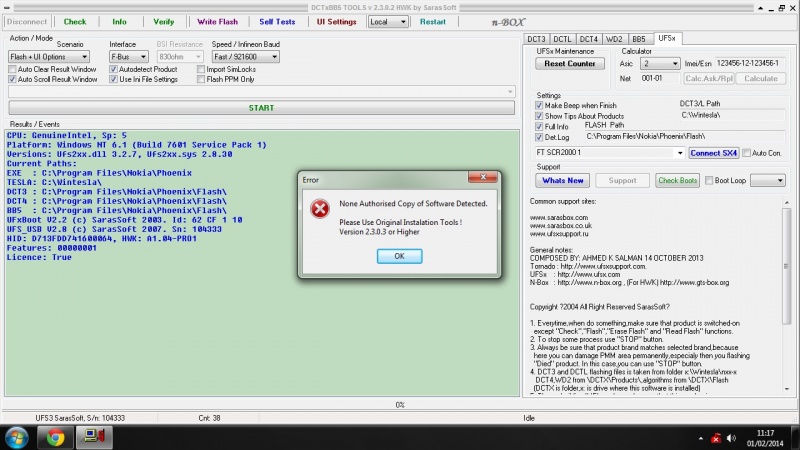Click the notes panel vertical scrollbar
The image size is (800, 450).
point(786,295)
